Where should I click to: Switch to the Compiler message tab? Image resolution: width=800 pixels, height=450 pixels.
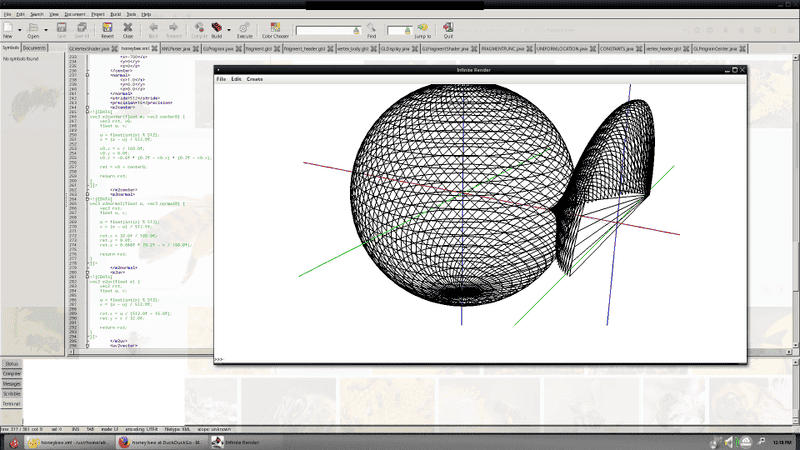coord(11,374)
